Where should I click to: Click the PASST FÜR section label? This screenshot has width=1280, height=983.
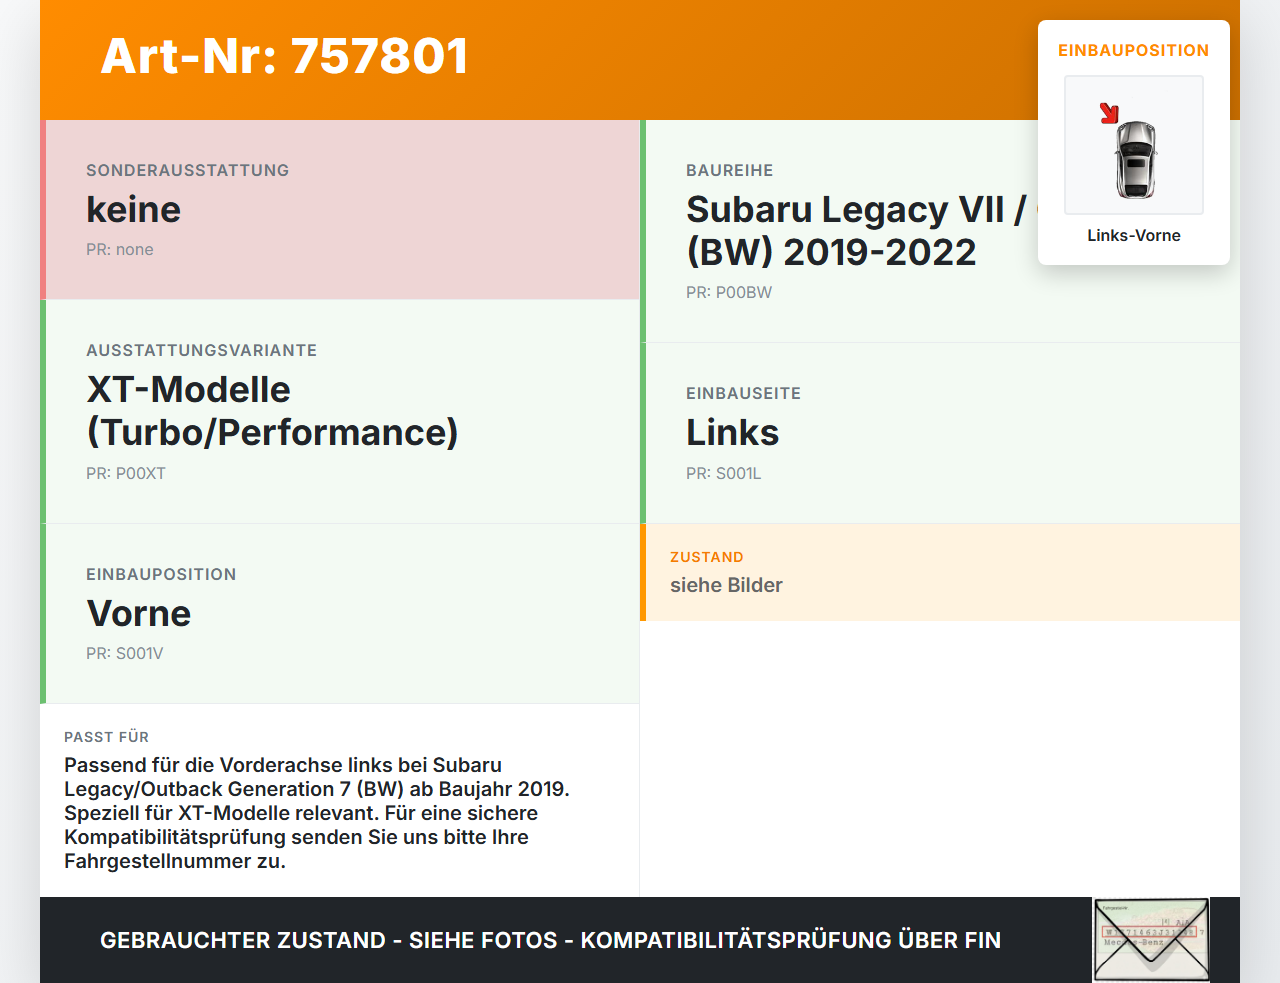tap(106, 737)
